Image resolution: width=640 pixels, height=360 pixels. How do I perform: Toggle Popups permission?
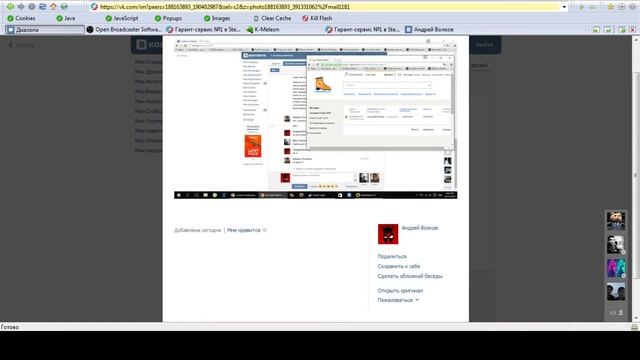pos(168,18)
